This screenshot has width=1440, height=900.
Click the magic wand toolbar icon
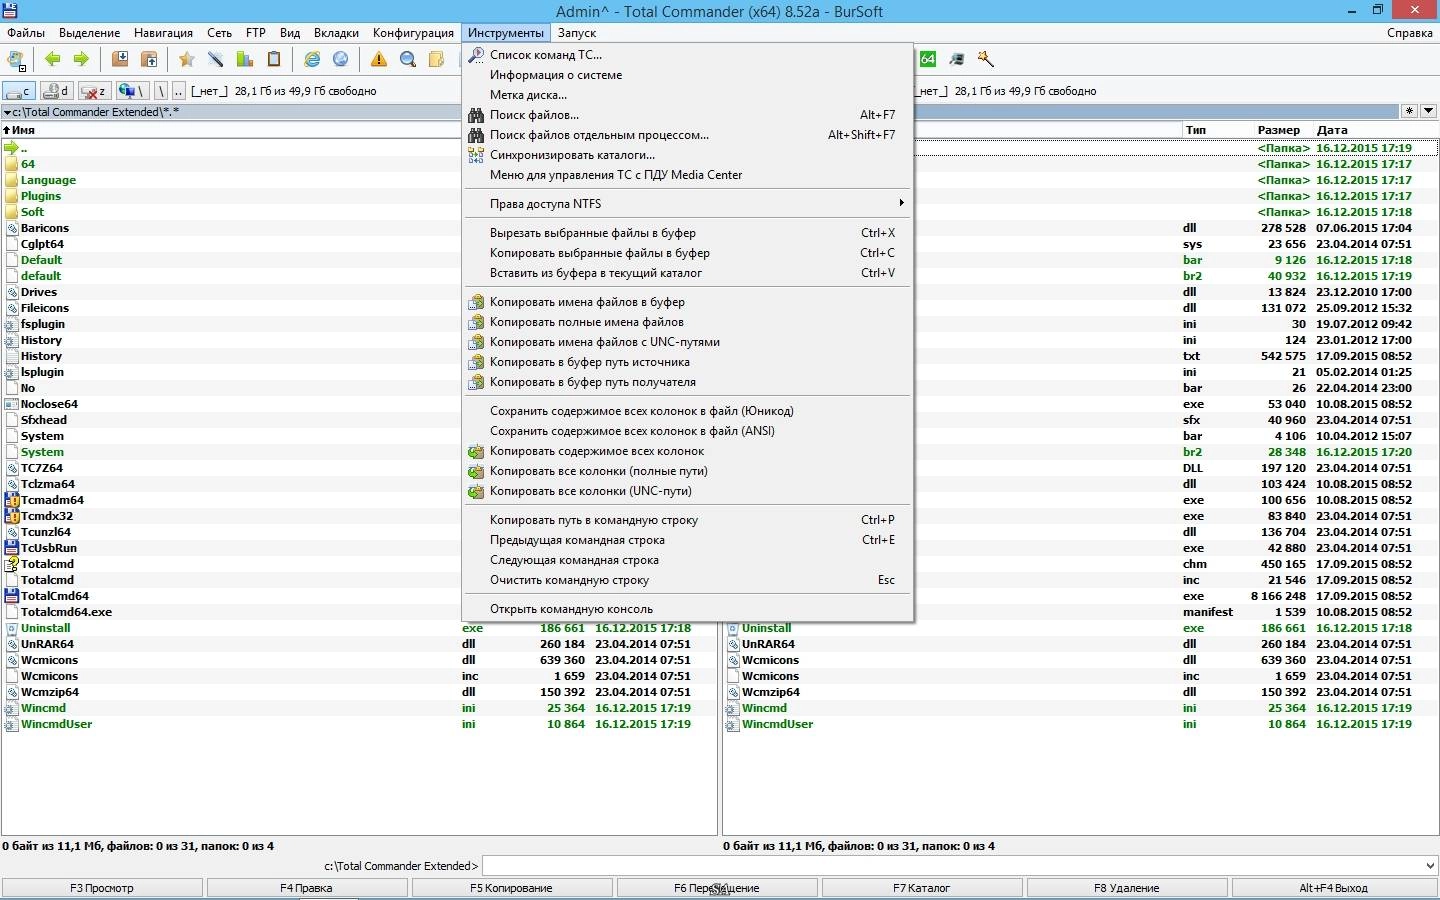coord(986,59)
